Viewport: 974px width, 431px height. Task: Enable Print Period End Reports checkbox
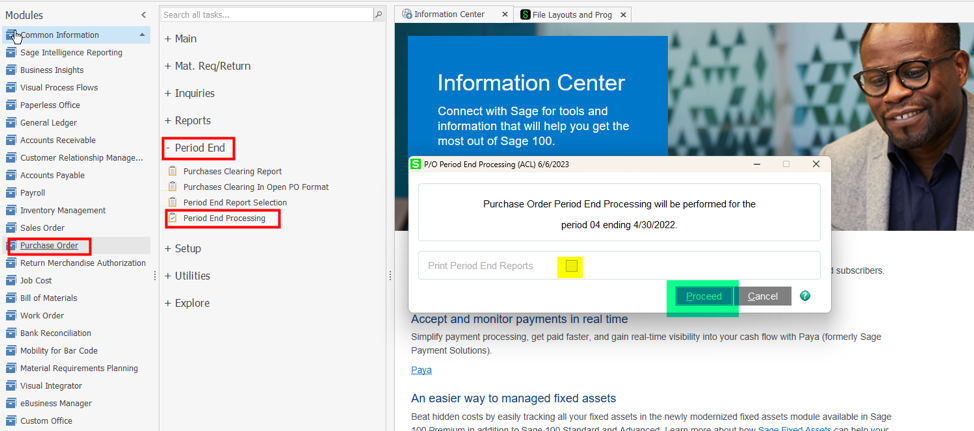tap(572, 266)
